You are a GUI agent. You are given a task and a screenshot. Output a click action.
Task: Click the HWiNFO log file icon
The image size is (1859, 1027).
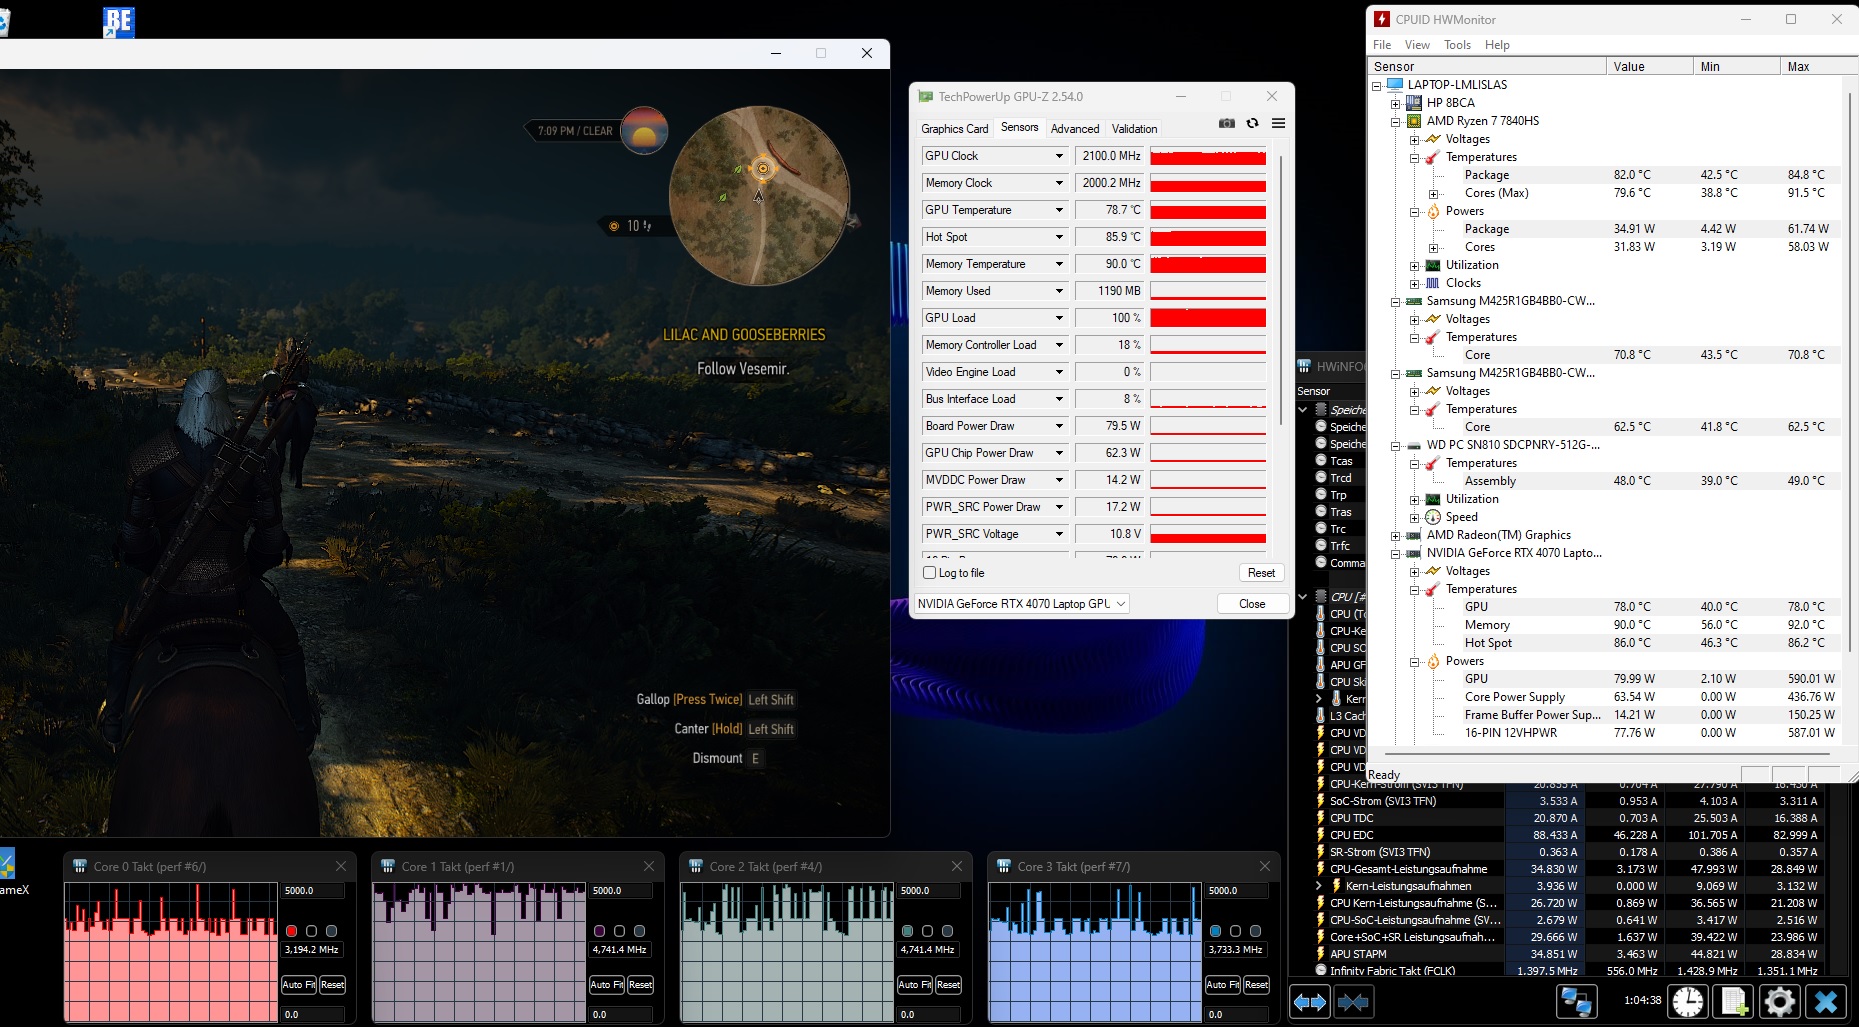1734,1001
